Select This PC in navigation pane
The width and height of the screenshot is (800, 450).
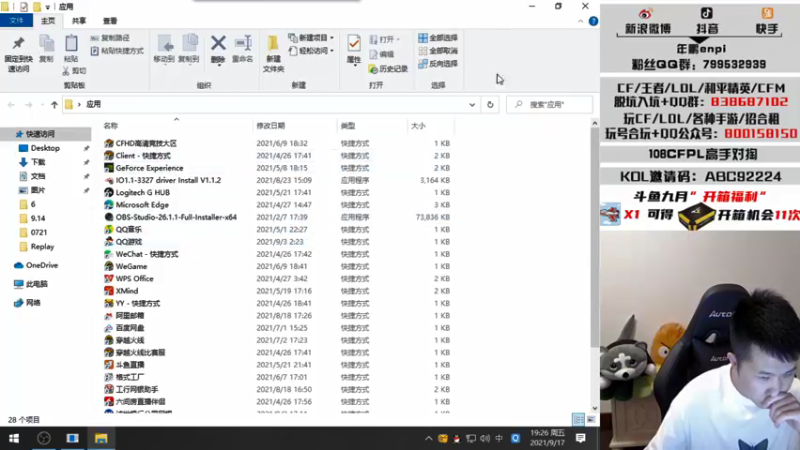(37, 284)
